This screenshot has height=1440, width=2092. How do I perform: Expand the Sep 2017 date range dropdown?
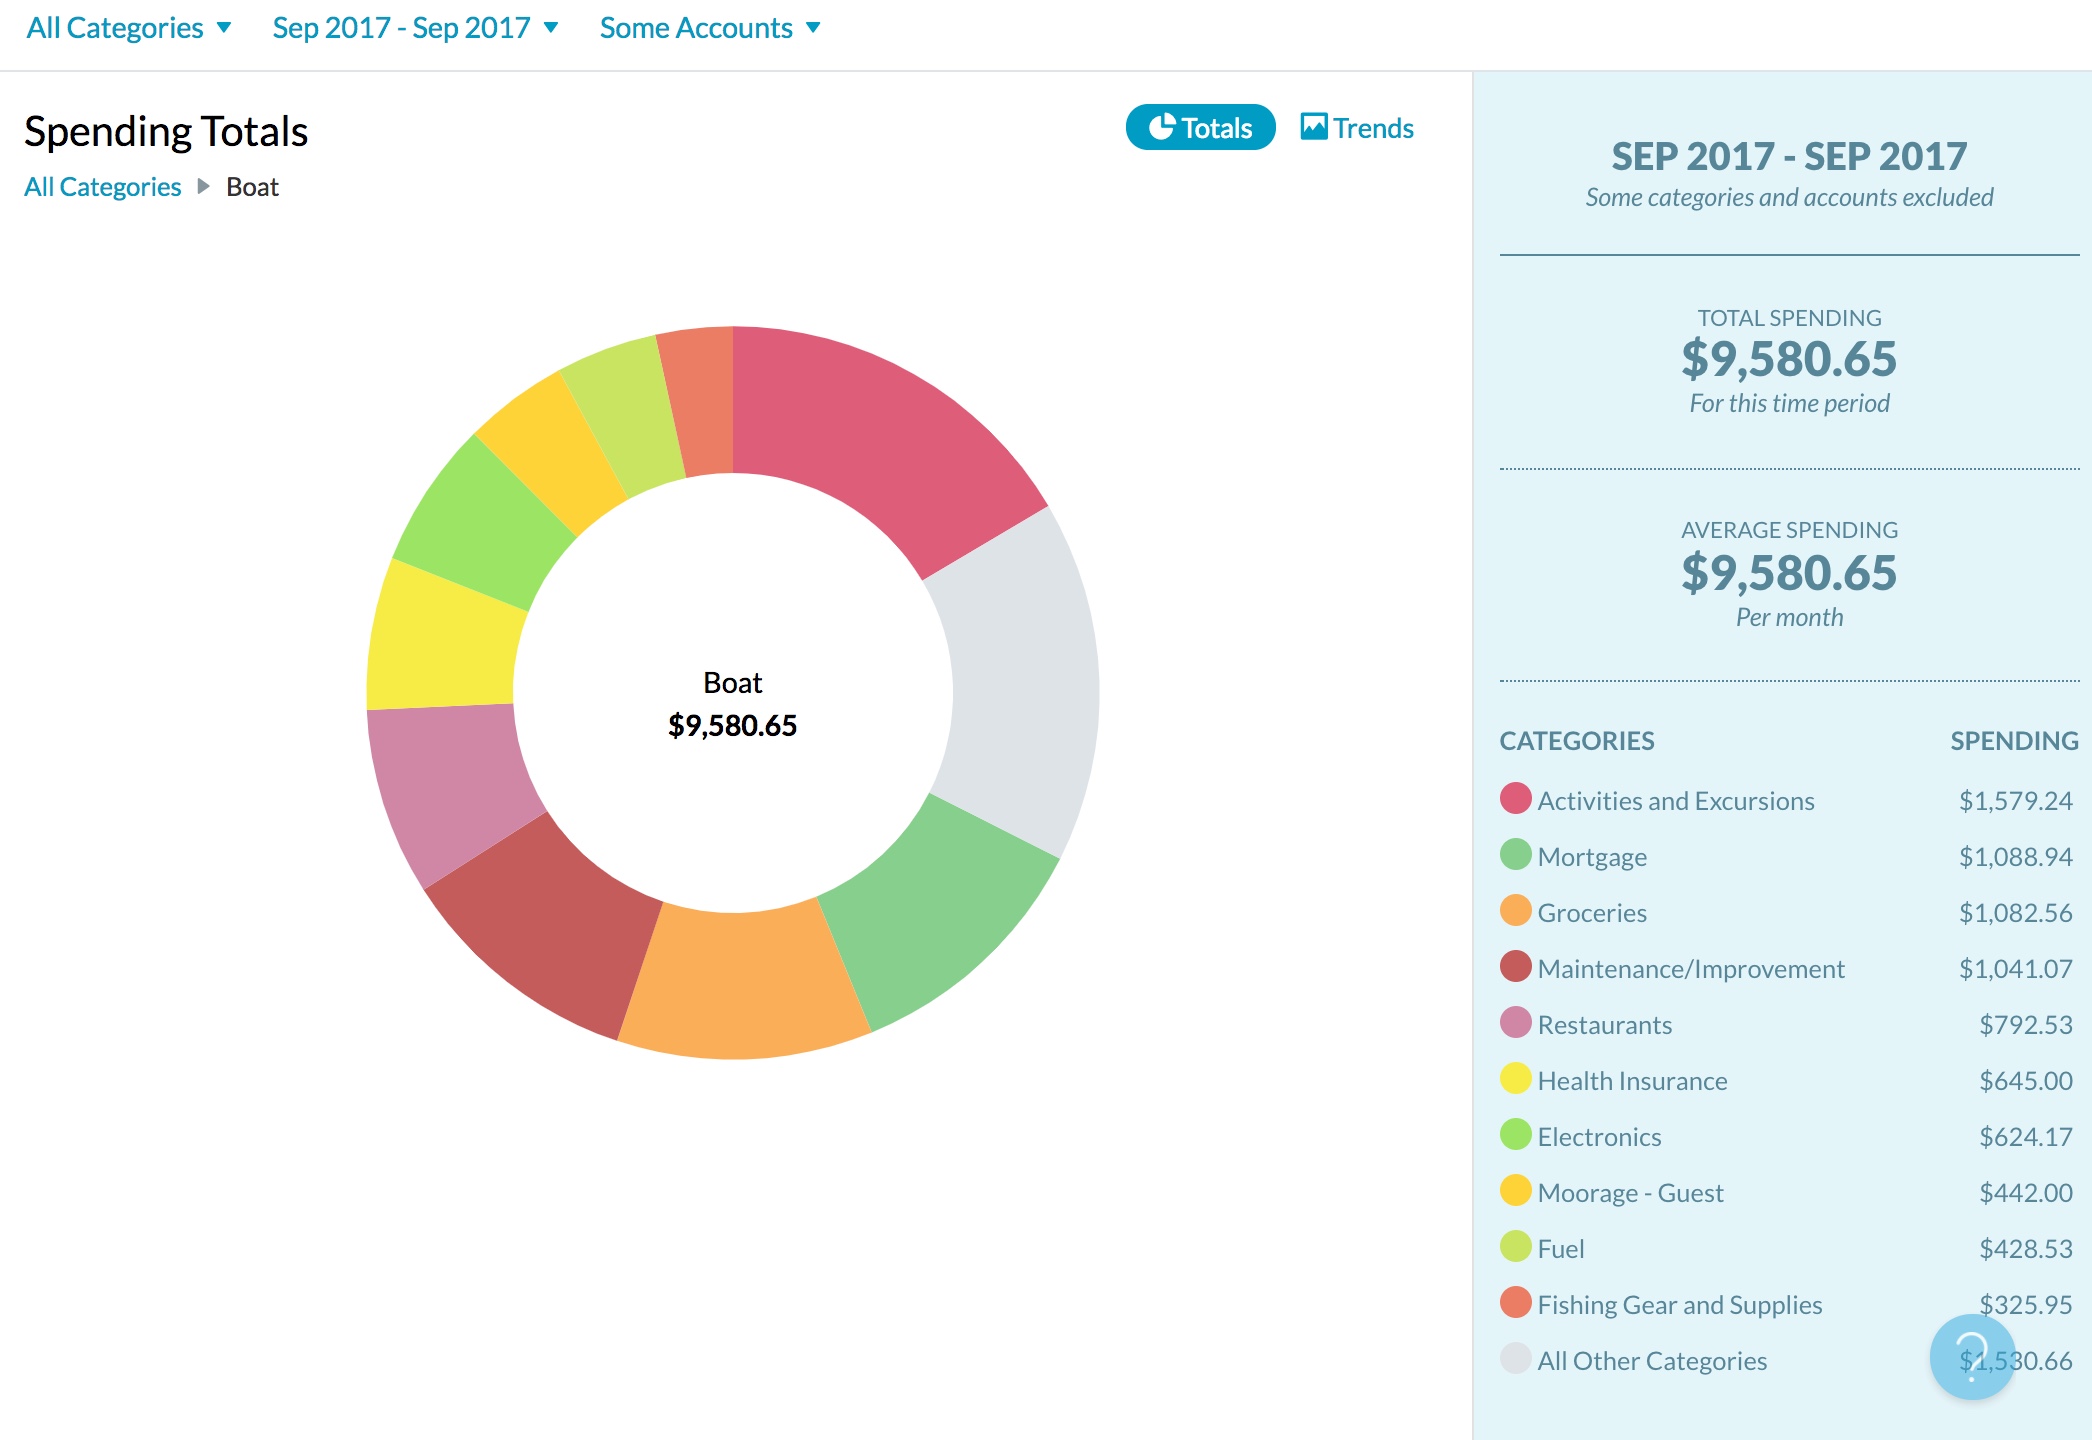(415, 28)
